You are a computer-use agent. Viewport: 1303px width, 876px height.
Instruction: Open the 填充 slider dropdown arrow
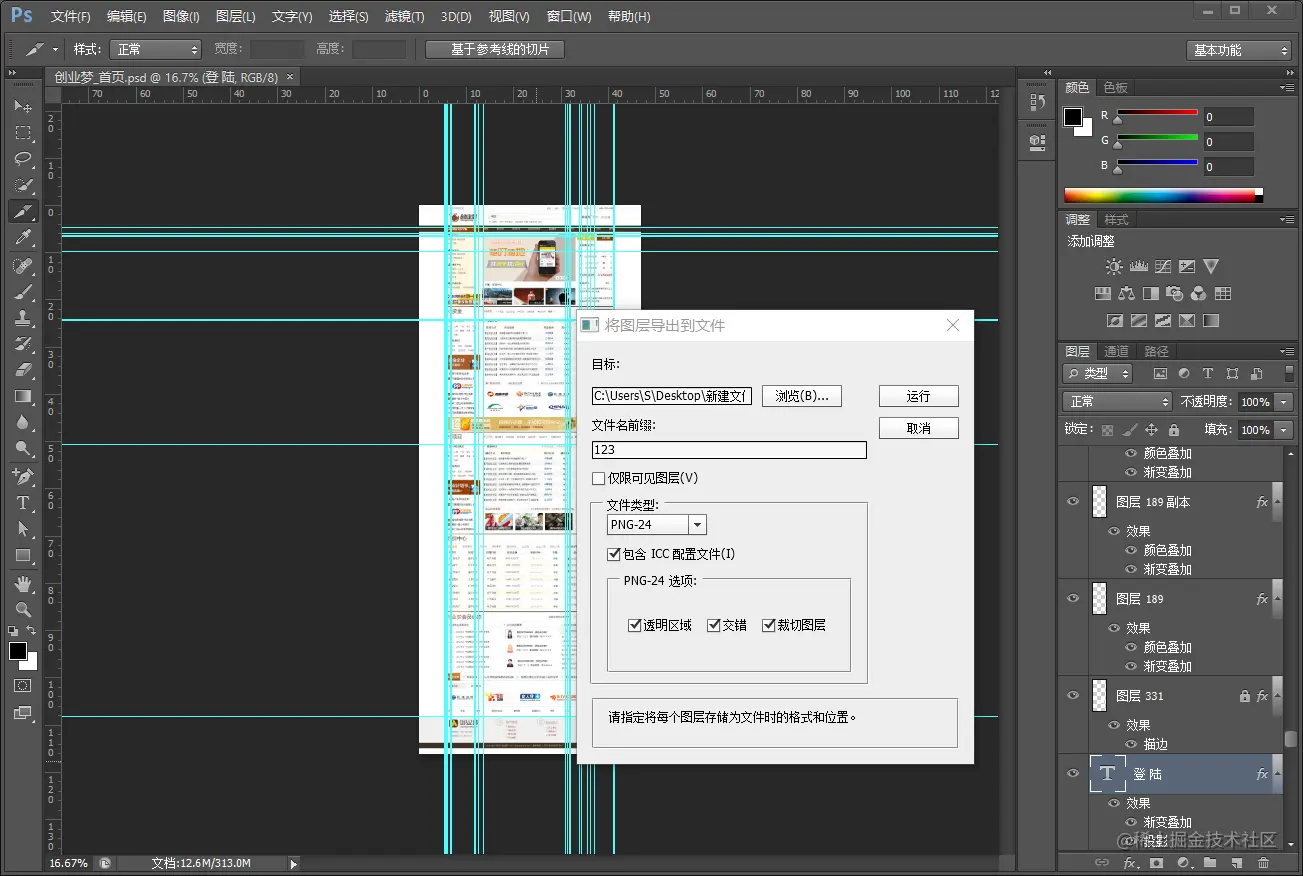(1283, 430)
